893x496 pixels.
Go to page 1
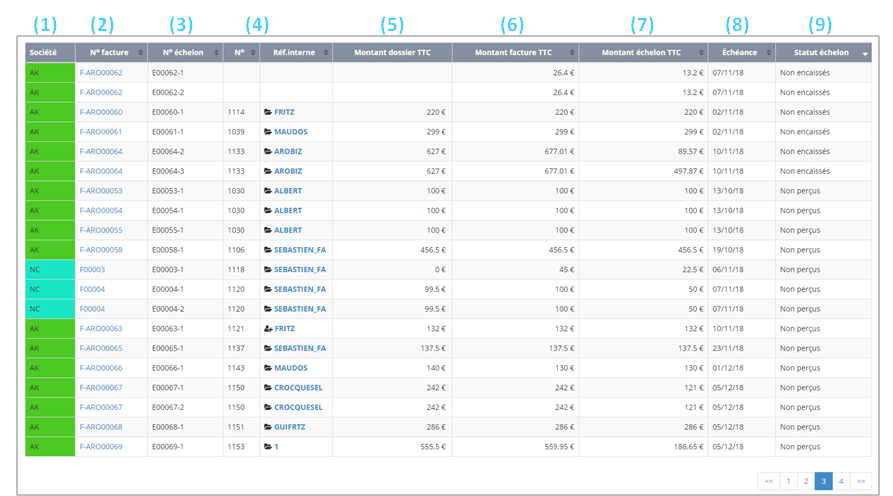point(788,481)
